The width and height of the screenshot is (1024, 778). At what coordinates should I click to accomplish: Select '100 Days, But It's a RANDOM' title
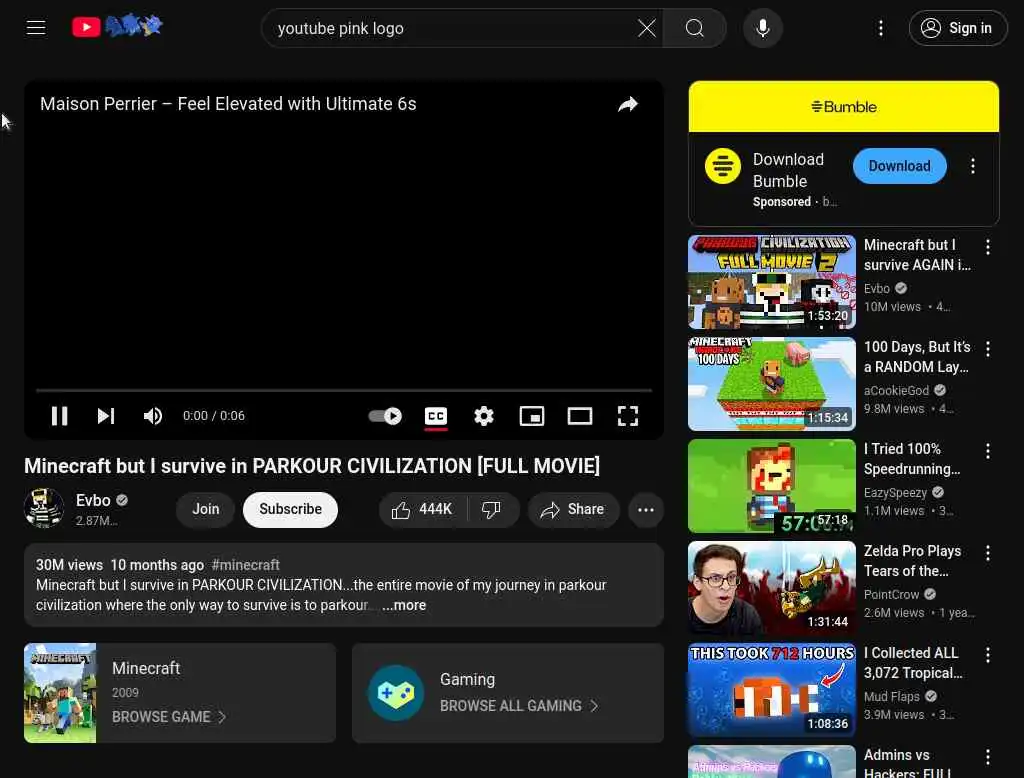[917, 357]
